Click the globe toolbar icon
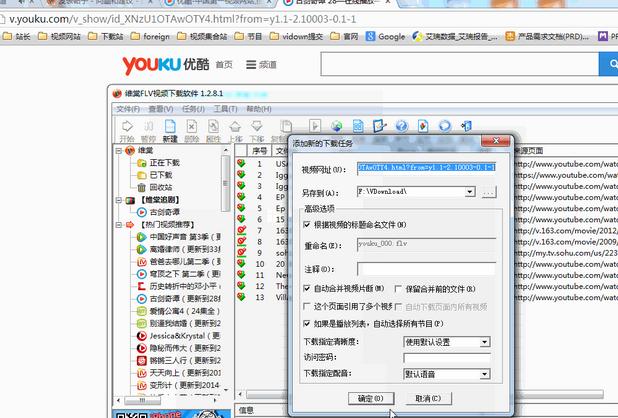The width and height of the screenshot is (618, 418). pos(336,126)
